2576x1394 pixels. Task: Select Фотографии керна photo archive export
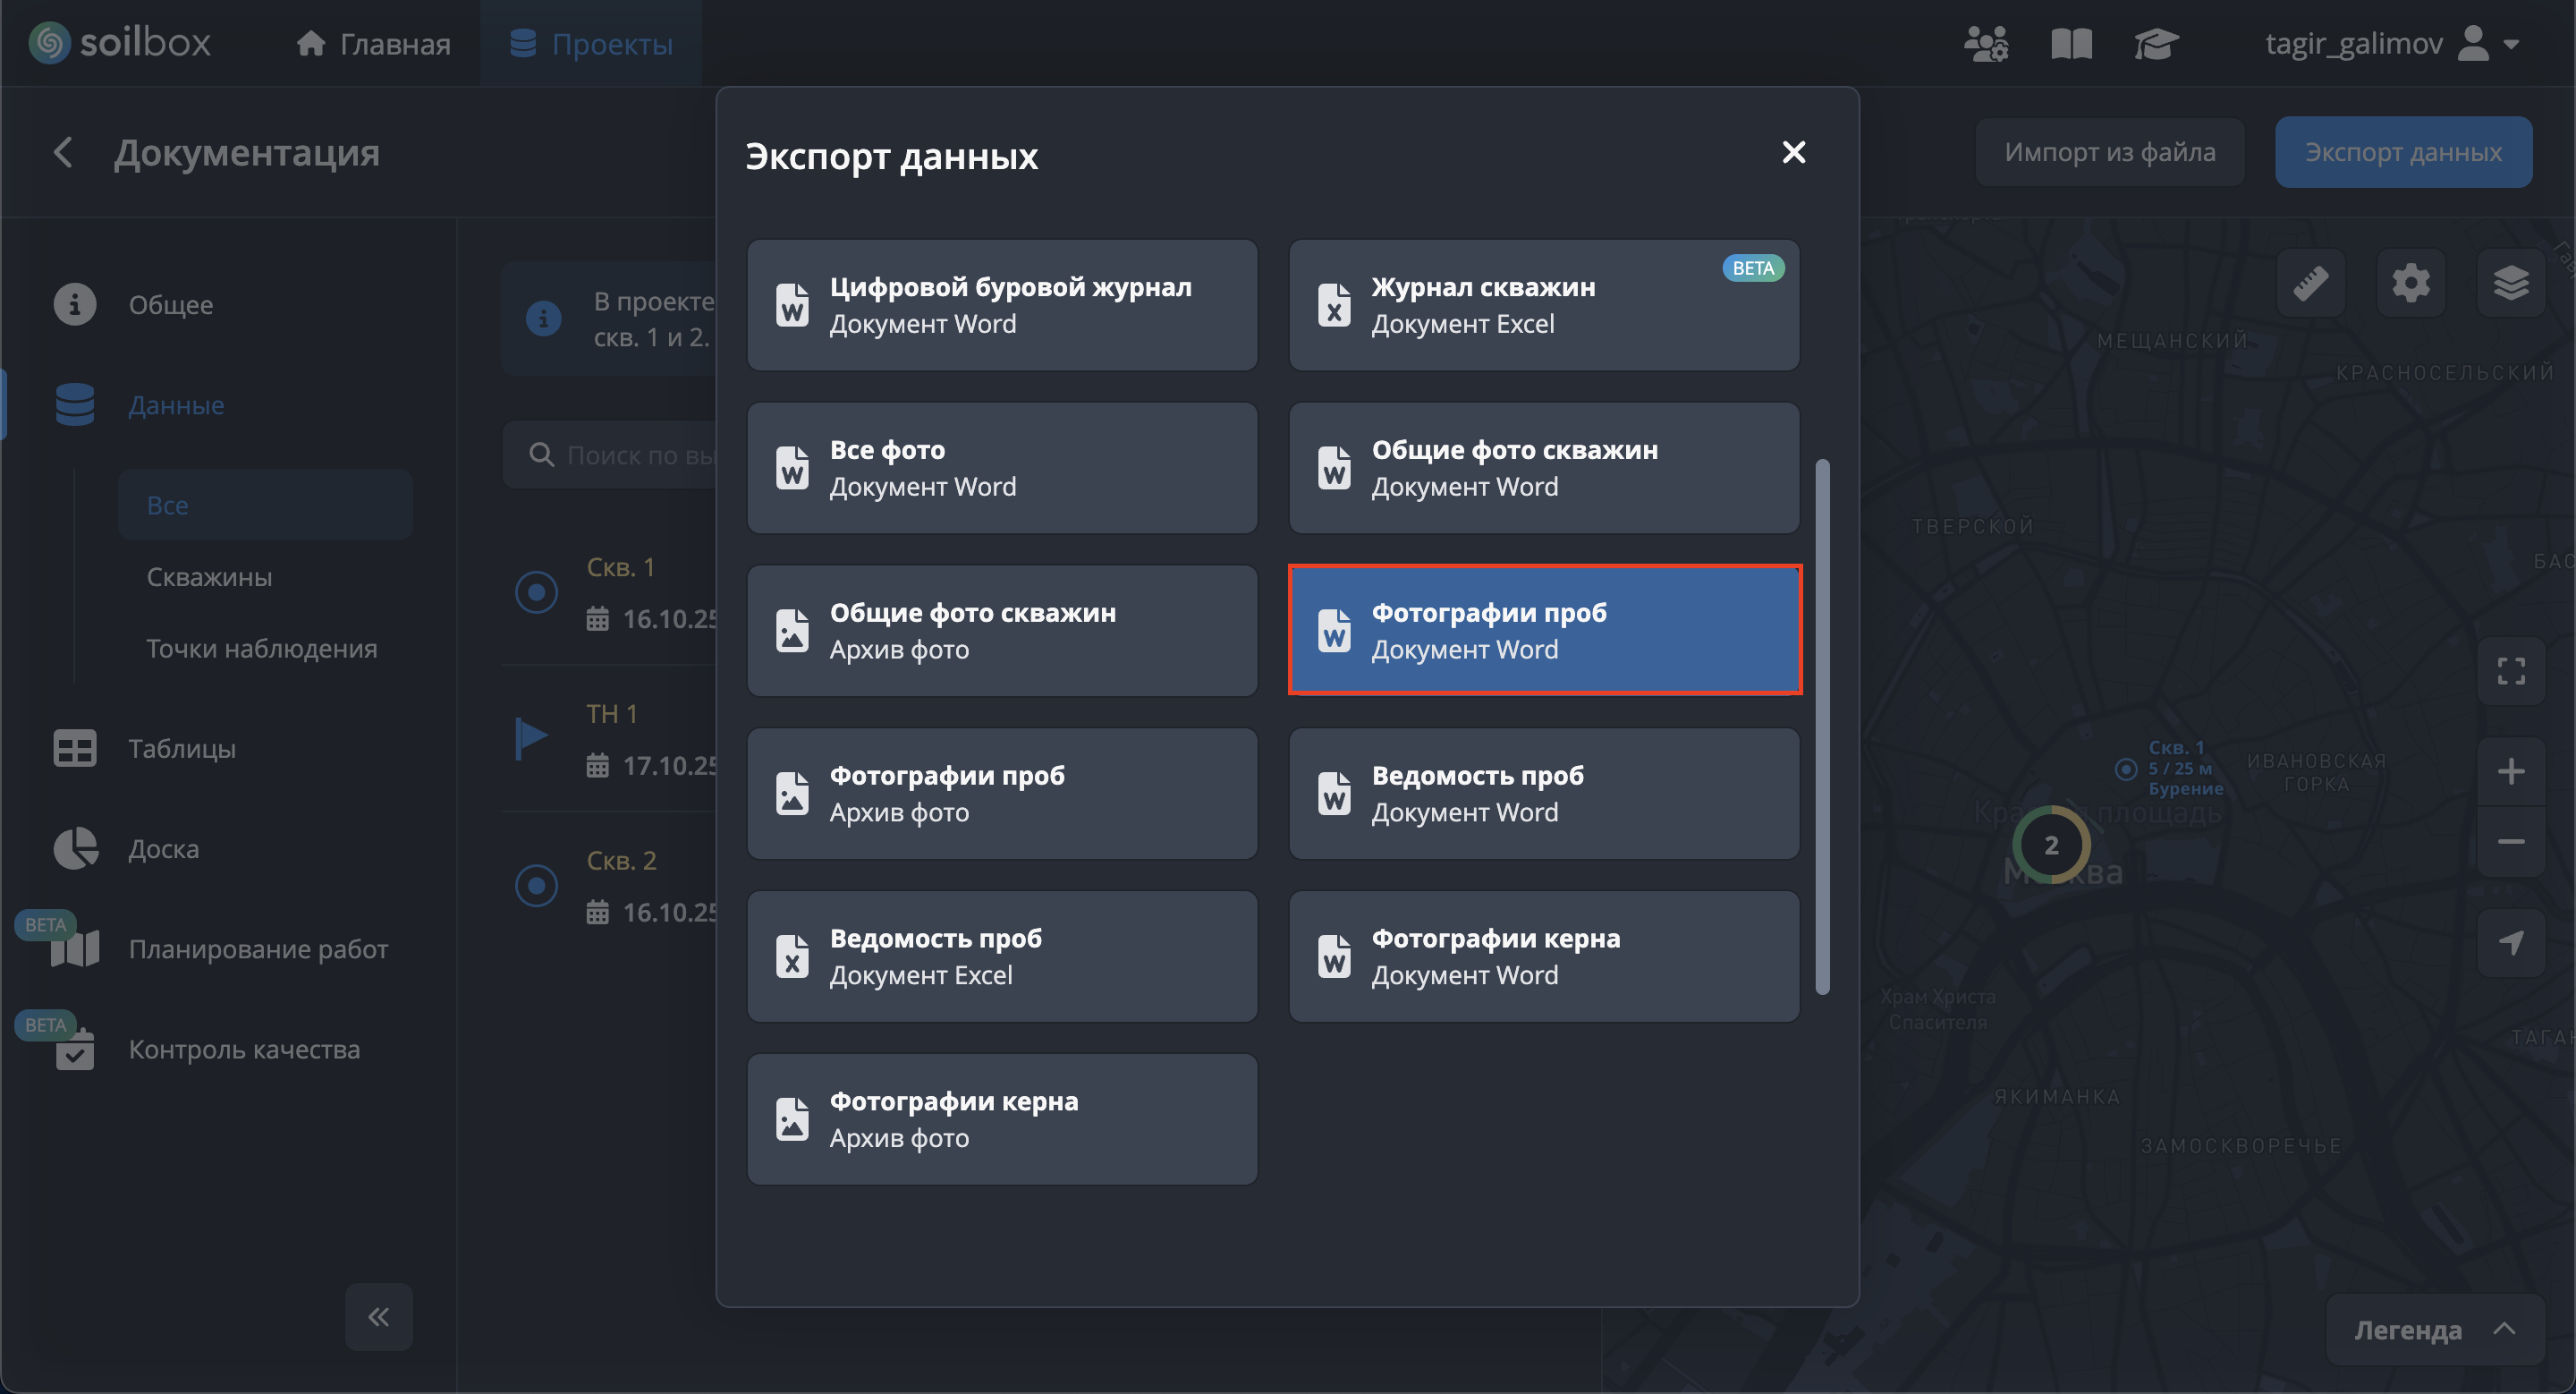(1002, 1119)
